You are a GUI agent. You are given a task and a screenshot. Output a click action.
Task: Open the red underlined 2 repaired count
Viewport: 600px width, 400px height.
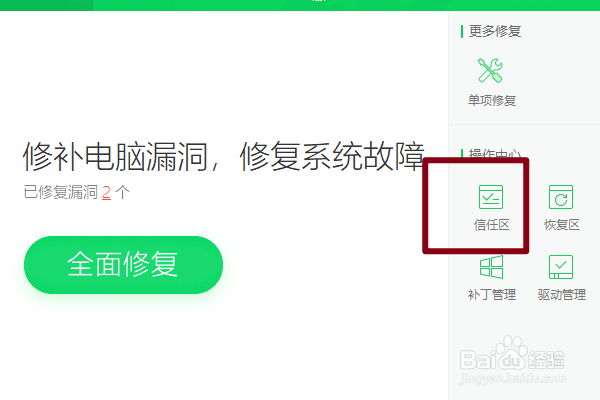point(106,192)
